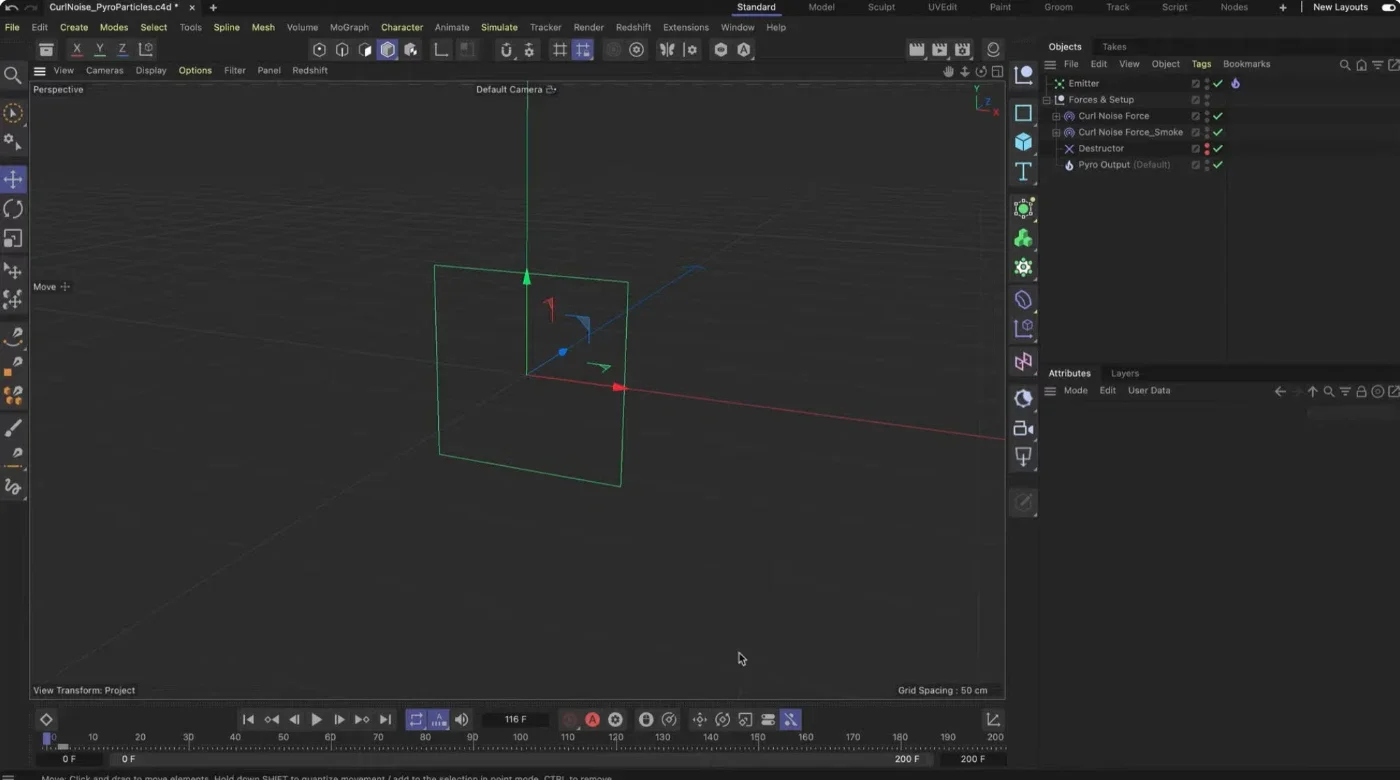Image resolution: width=1400 pixels, height=780 pixels.
Task: Select the Rotate tool in left toolbar
Action: tap(13, 209)
